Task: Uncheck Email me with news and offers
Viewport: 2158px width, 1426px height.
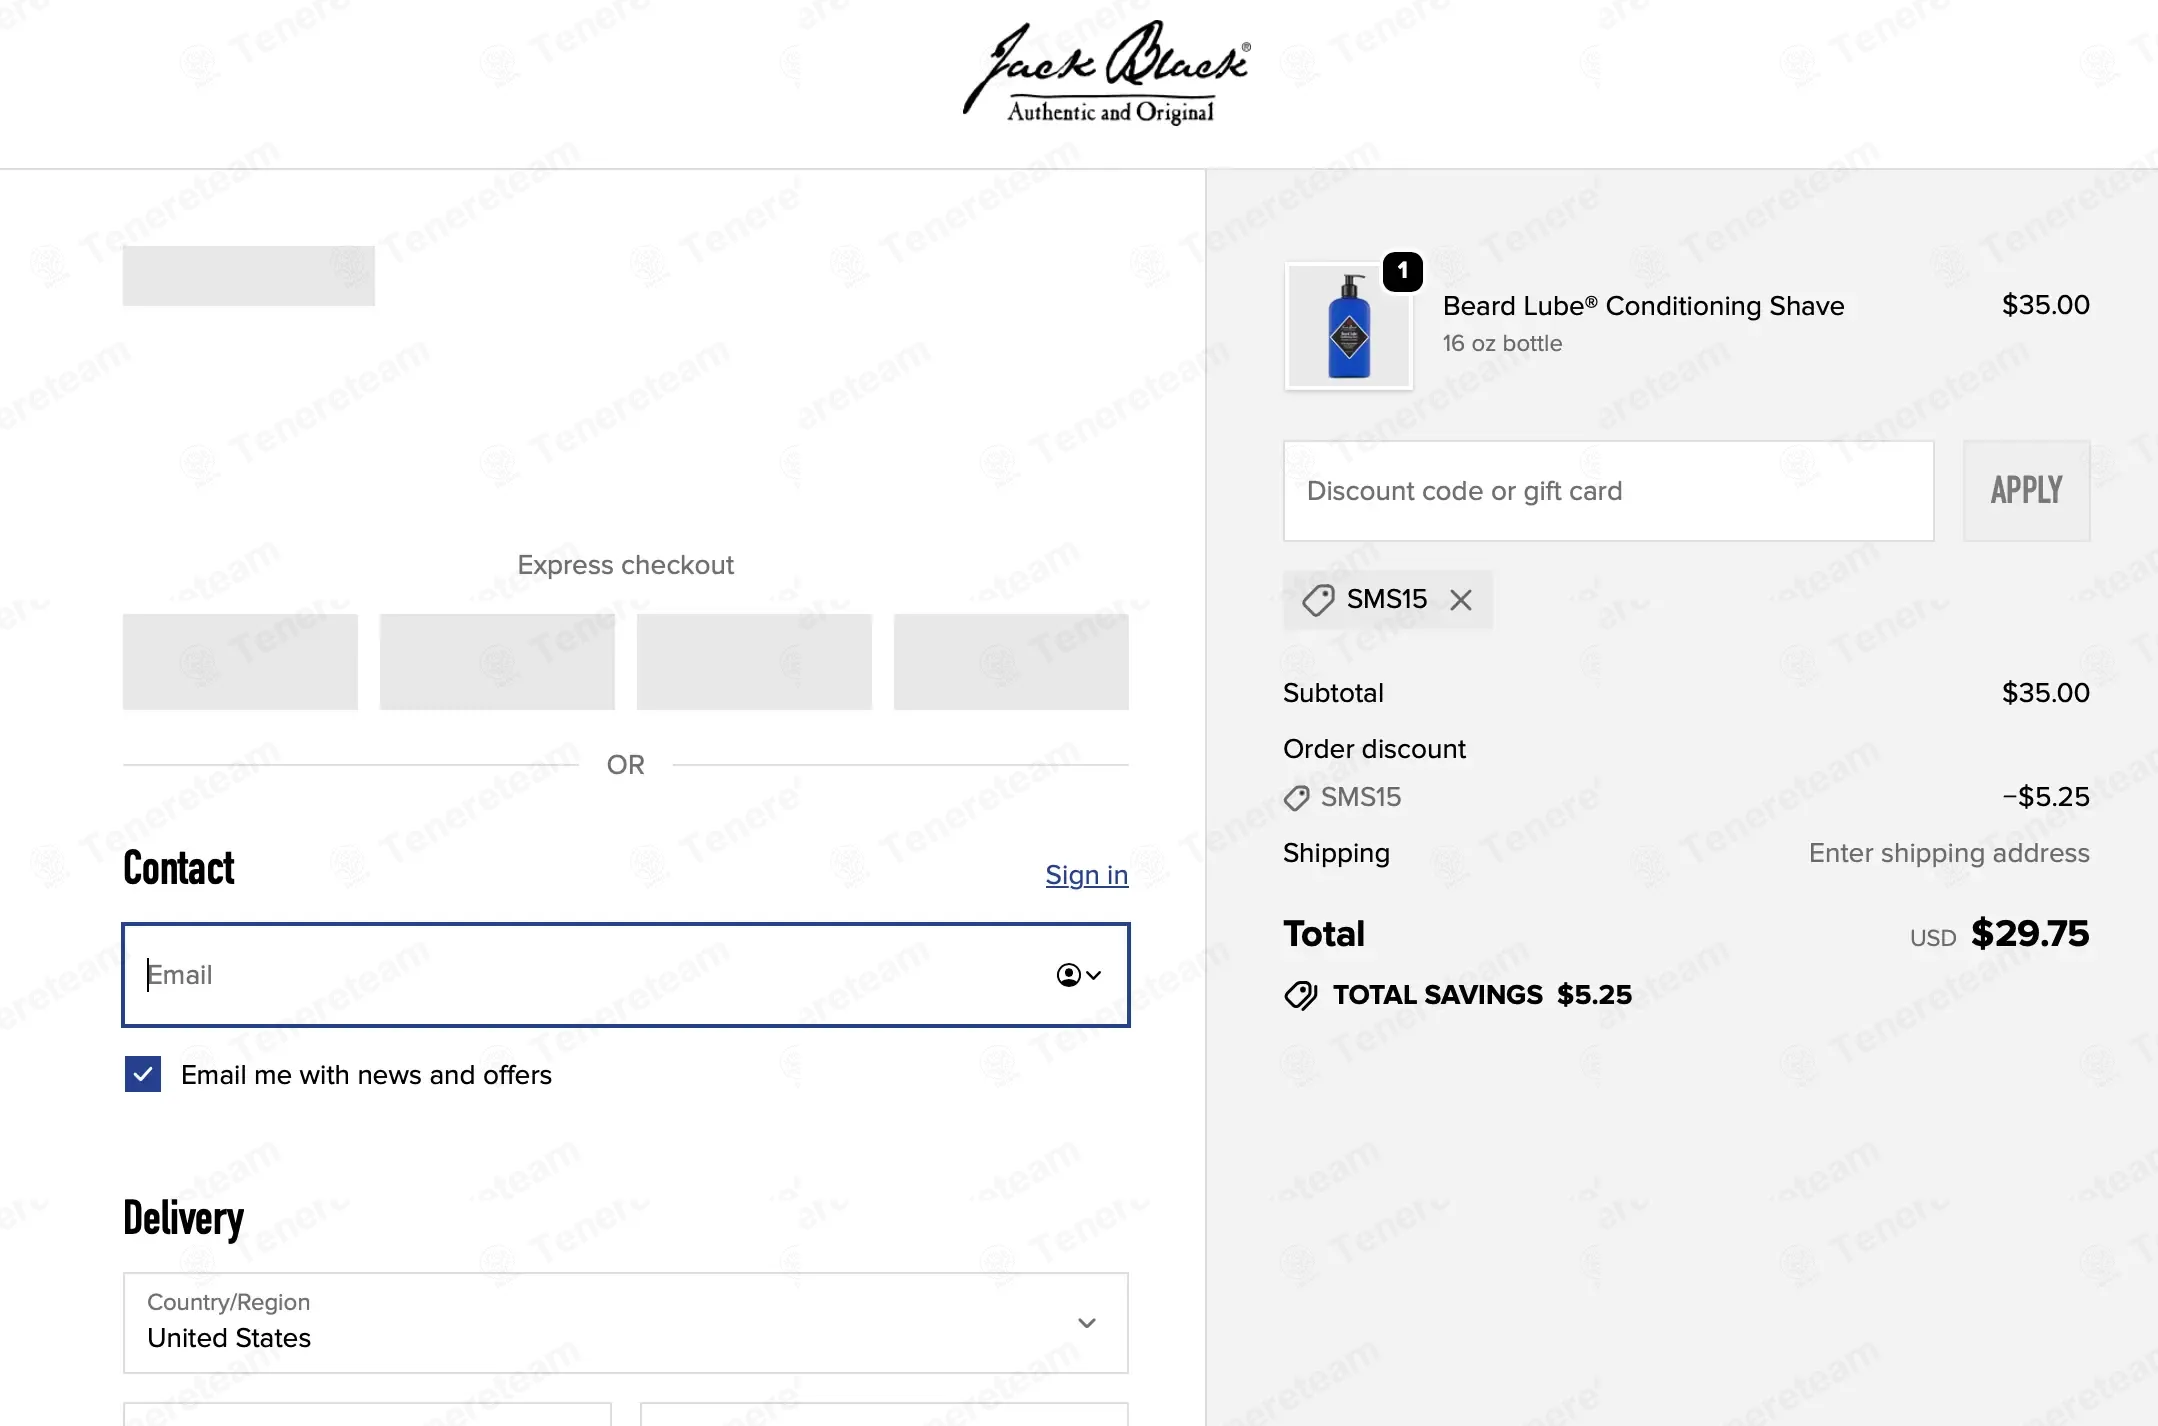Action: [x=143, y=1075]
